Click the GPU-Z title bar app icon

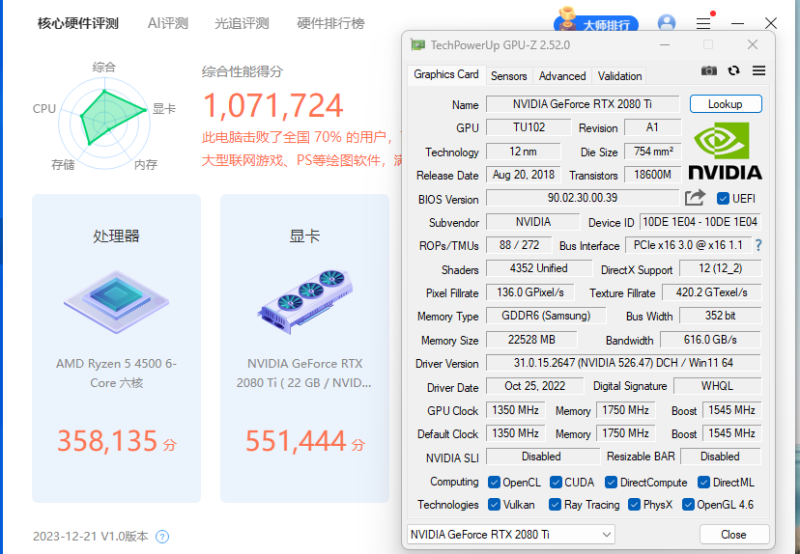(418, 45)
